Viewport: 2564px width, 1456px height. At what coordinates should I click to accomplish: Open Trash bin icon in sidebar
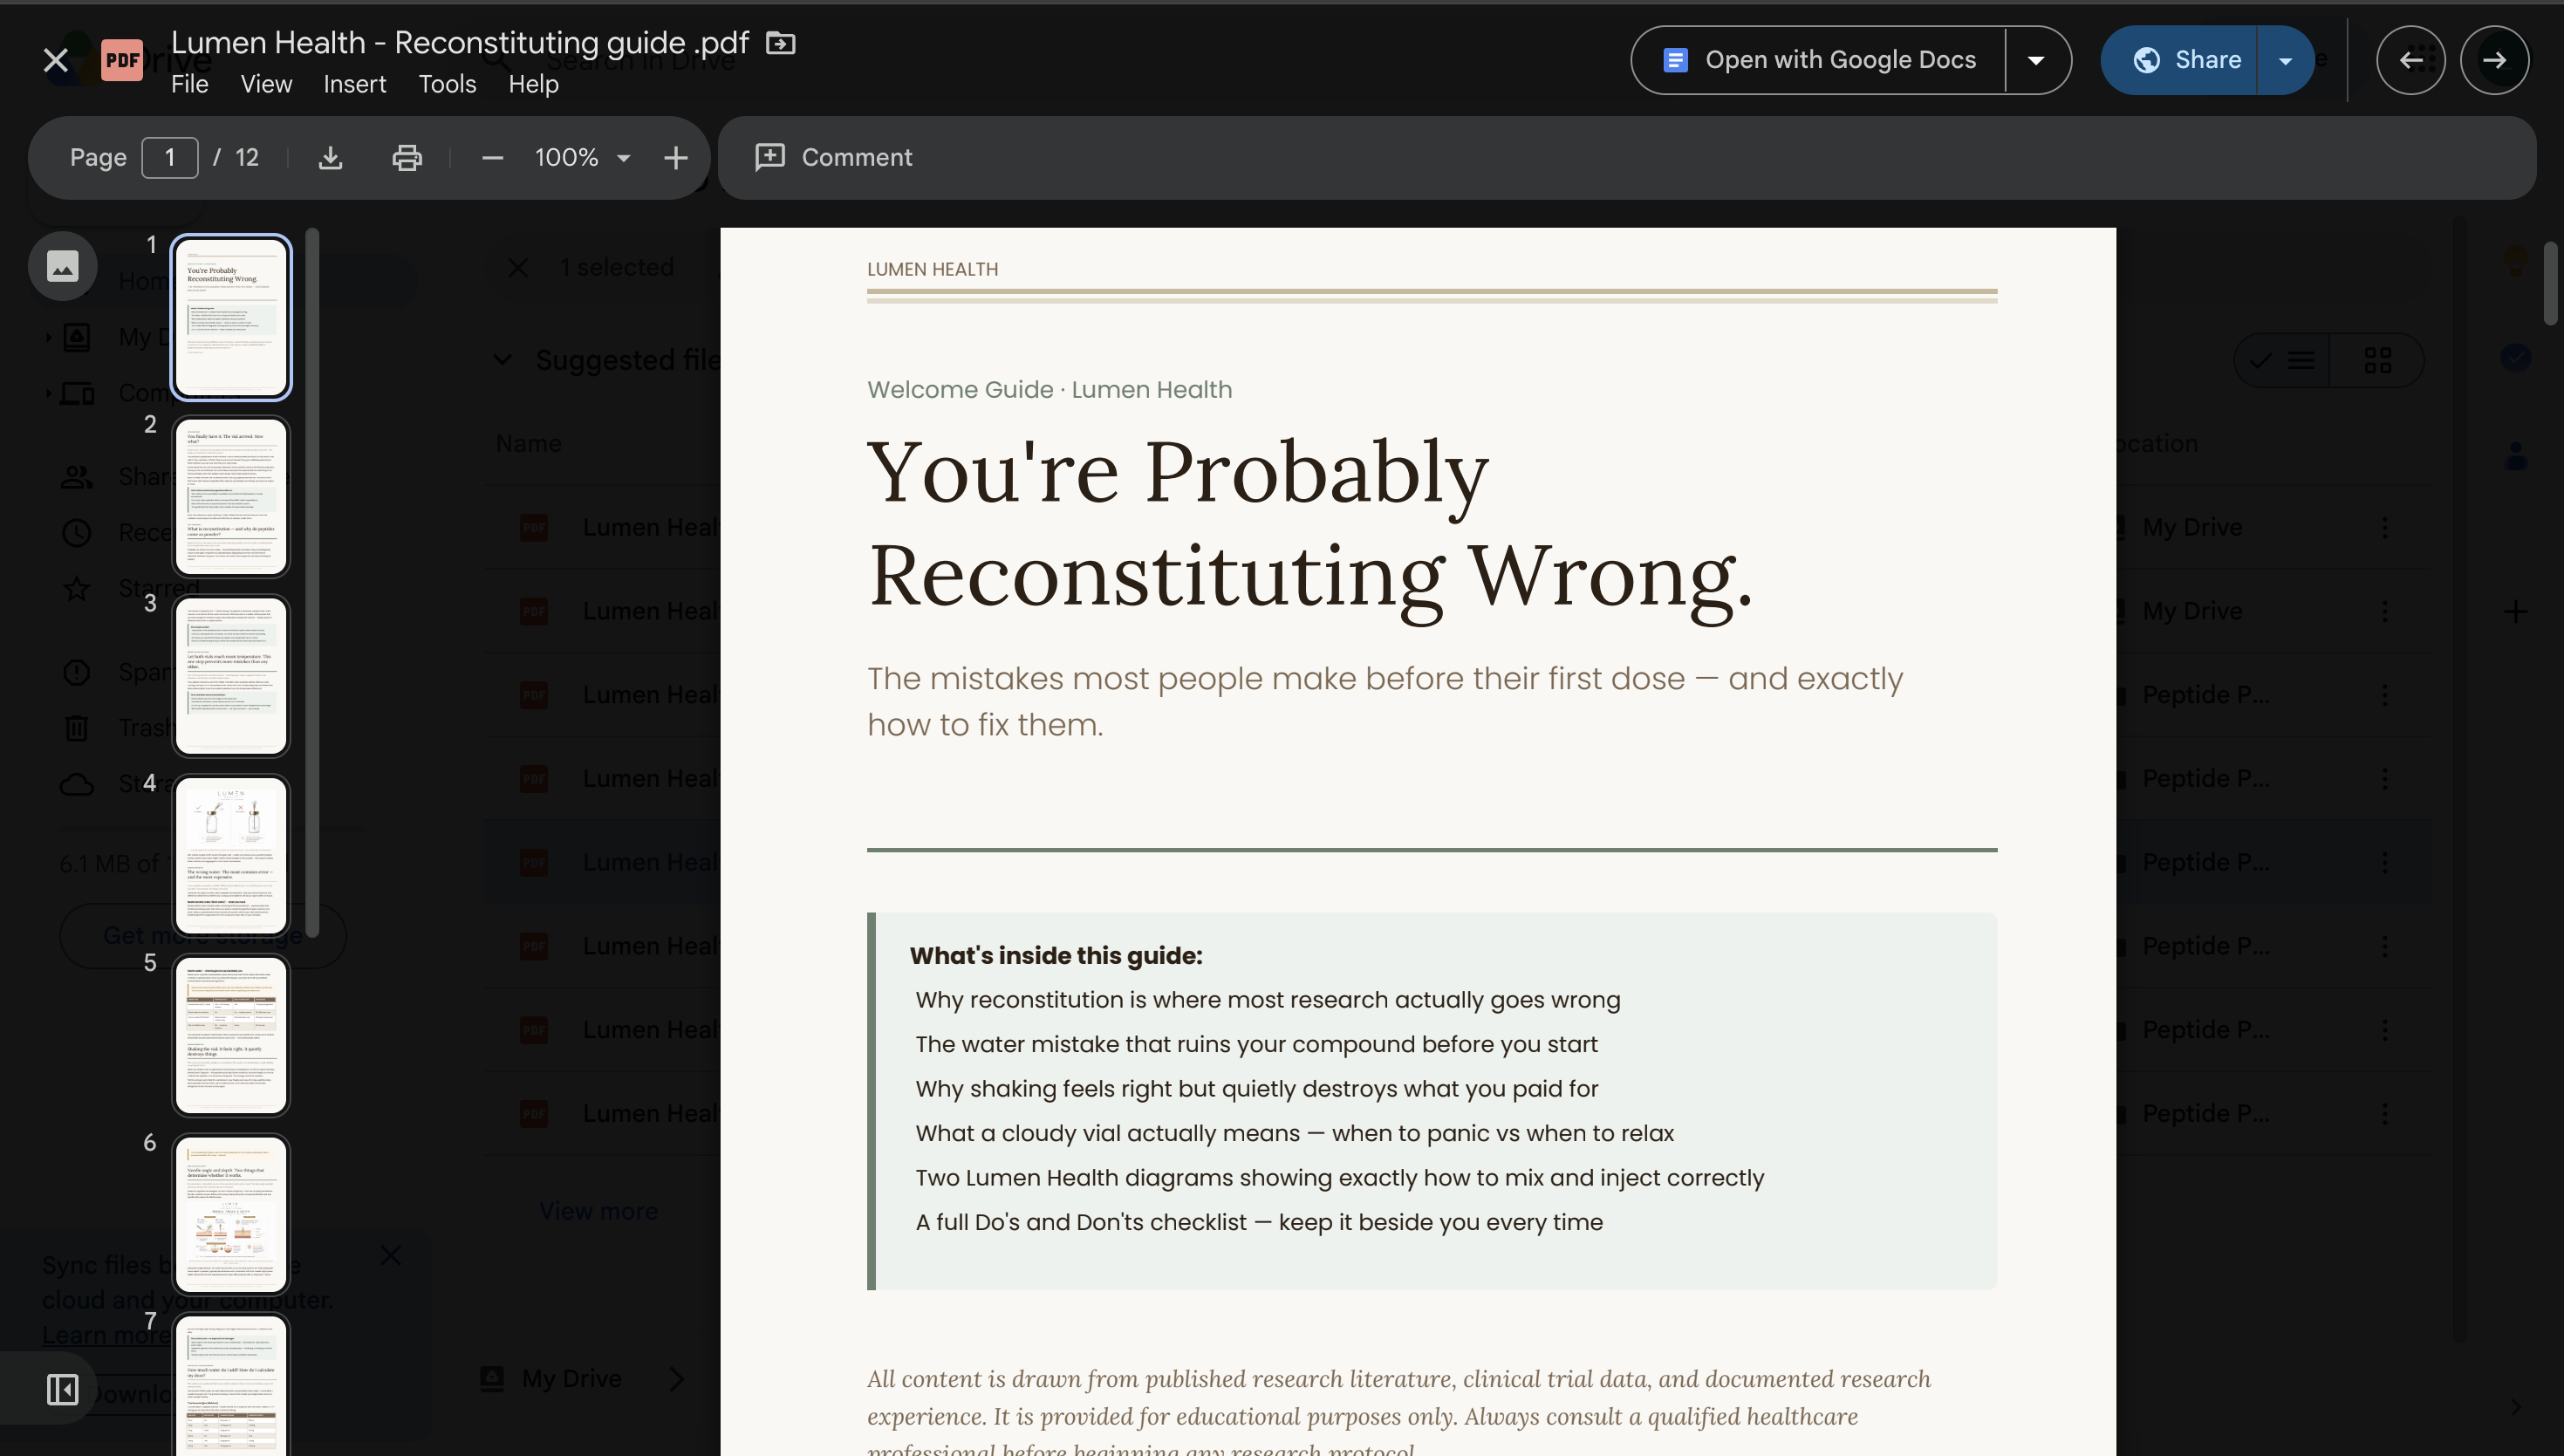pos(77,728)
